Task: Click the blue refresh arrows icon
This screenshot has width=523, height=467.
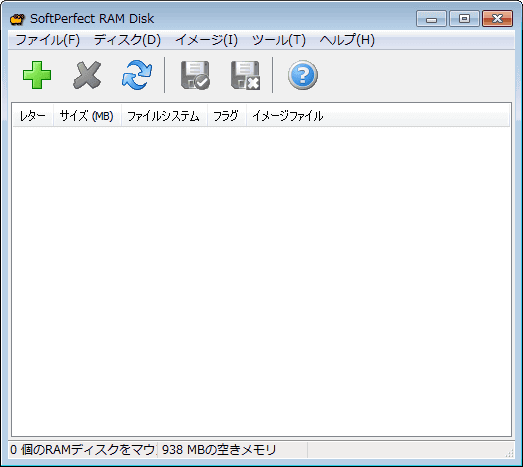Action: [x=137, y=75]
